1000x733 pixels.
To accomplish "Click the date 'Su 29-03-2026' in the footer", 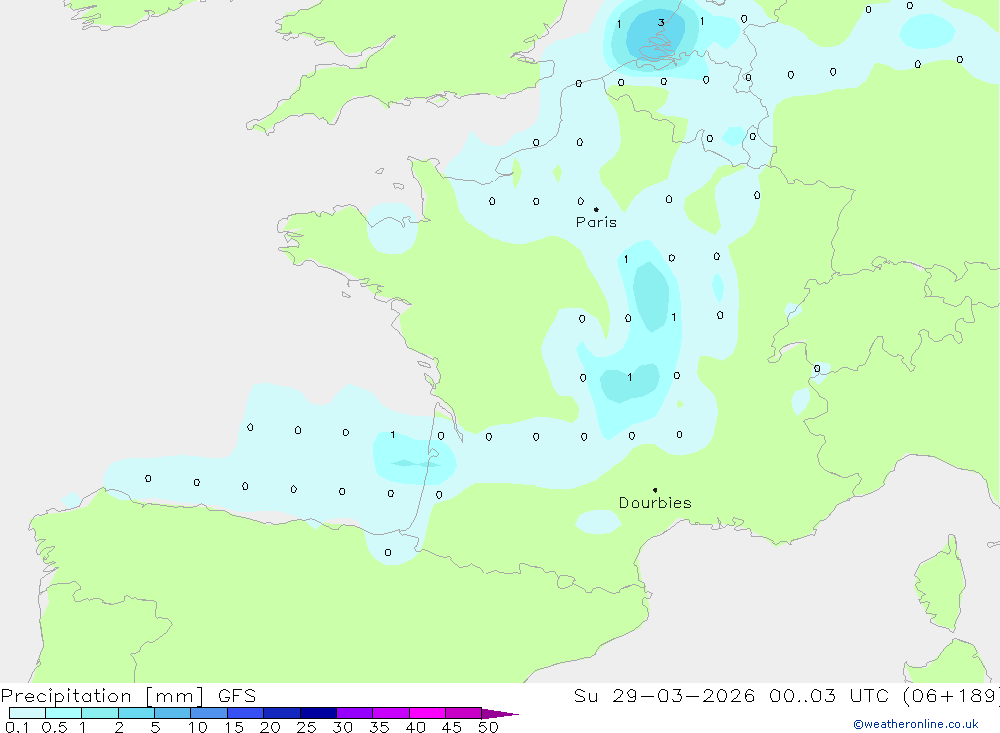I will click(x=664, y=696).
